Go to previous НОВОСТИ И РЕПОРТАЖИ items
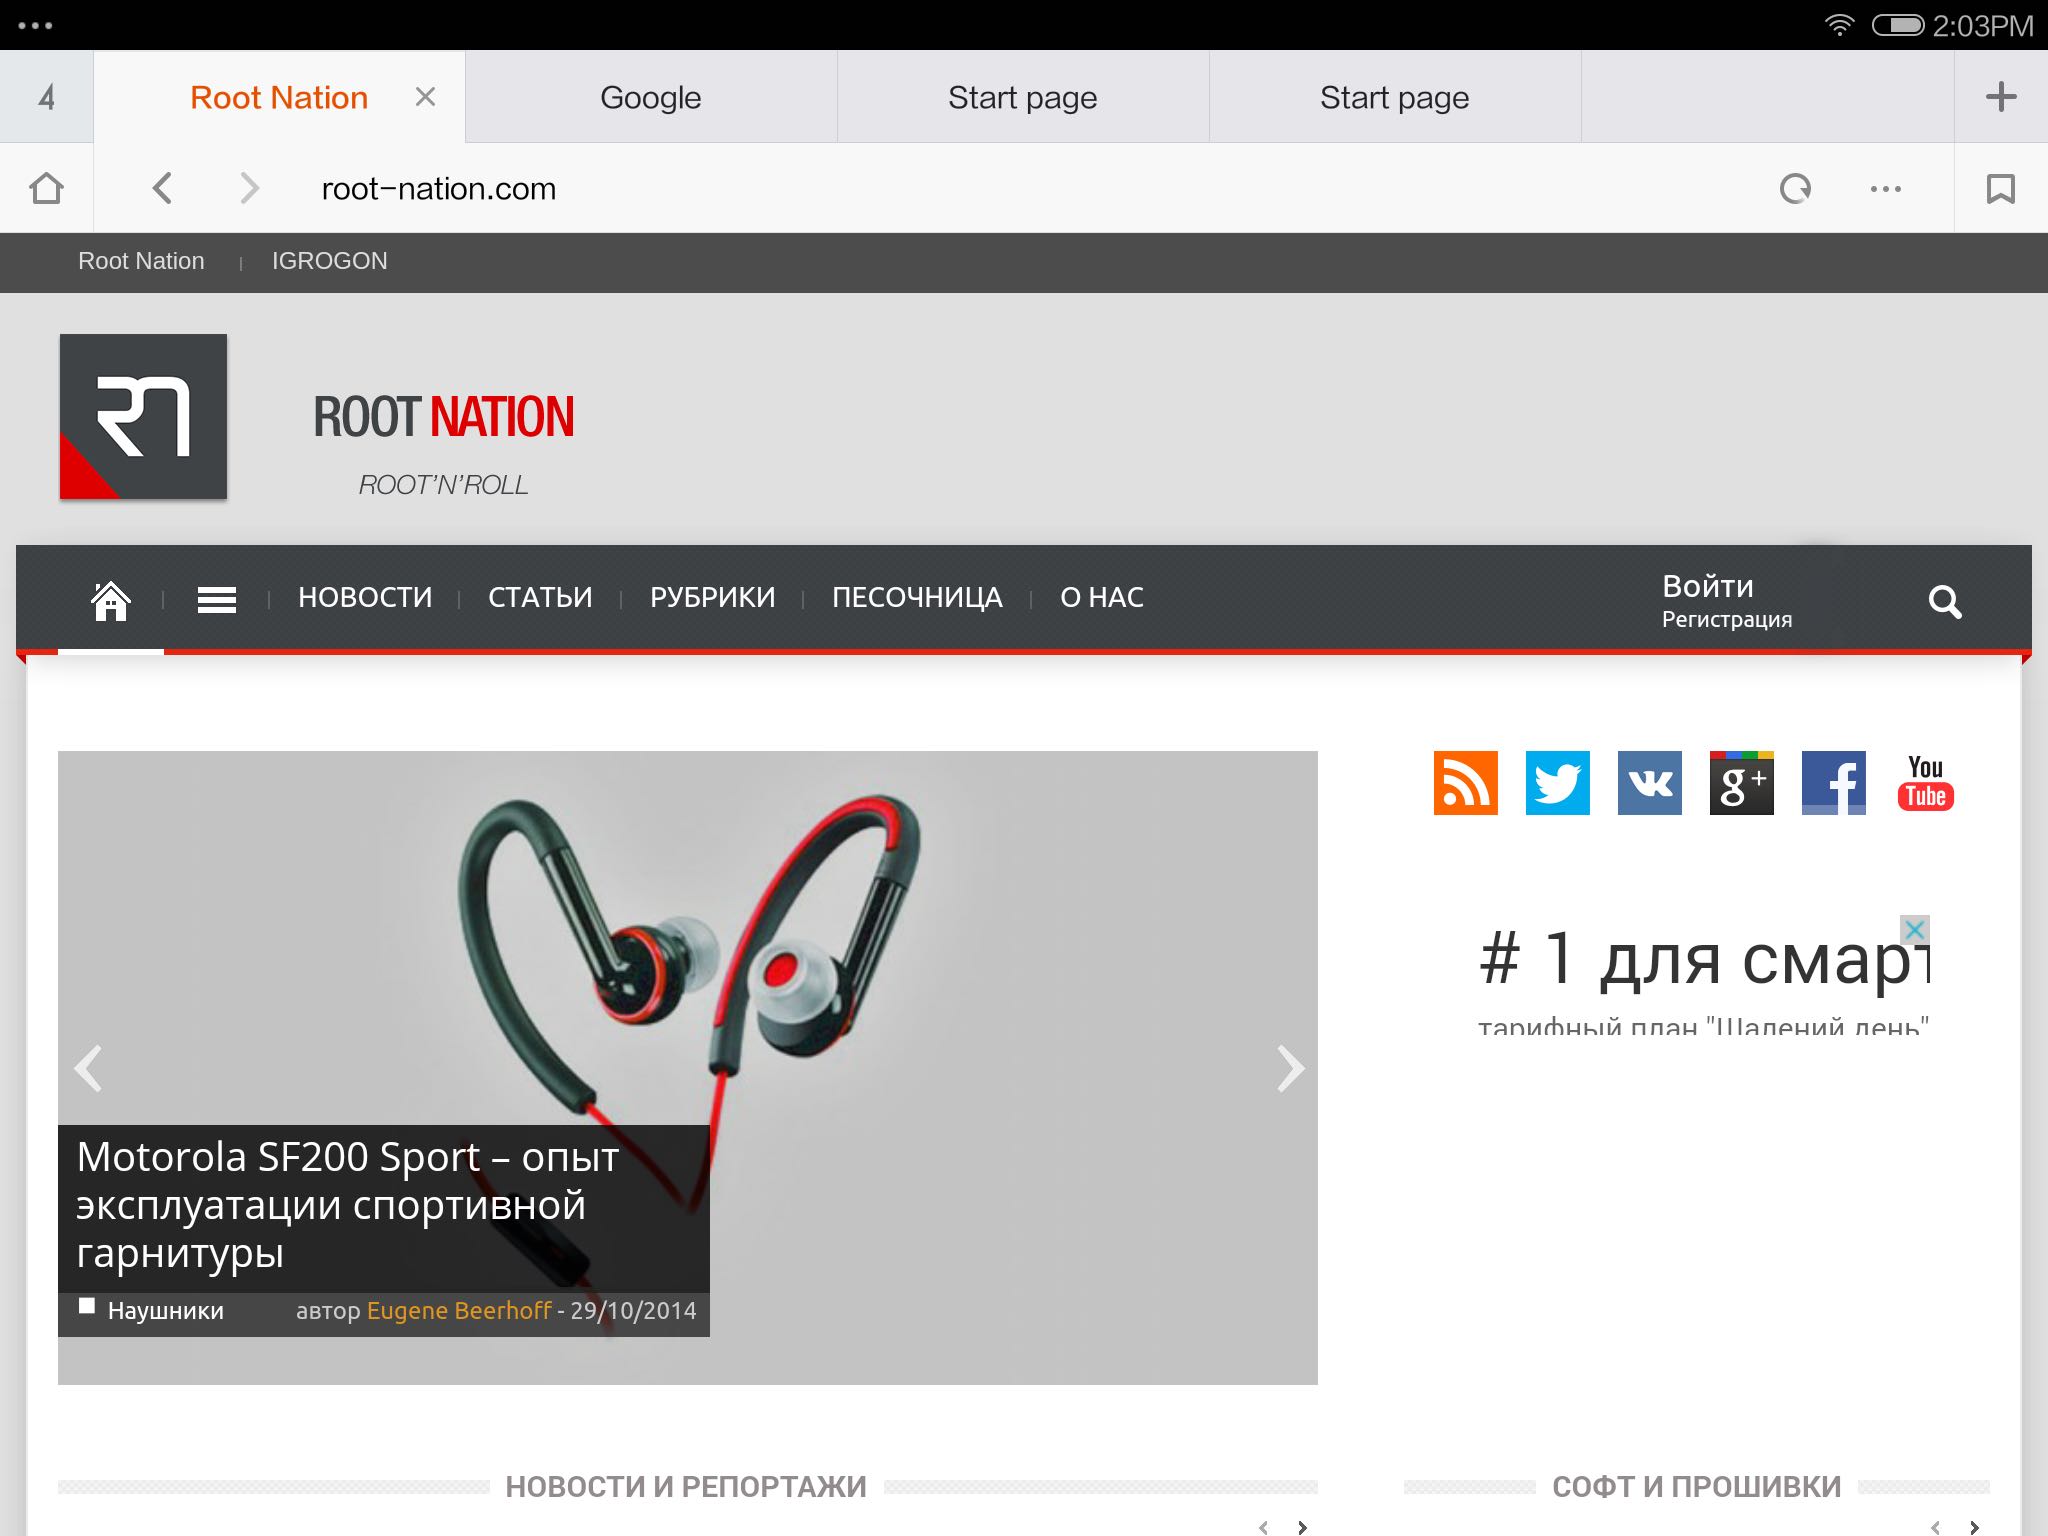This screenshot has height=1536, width=2048. [1264, 1527]
